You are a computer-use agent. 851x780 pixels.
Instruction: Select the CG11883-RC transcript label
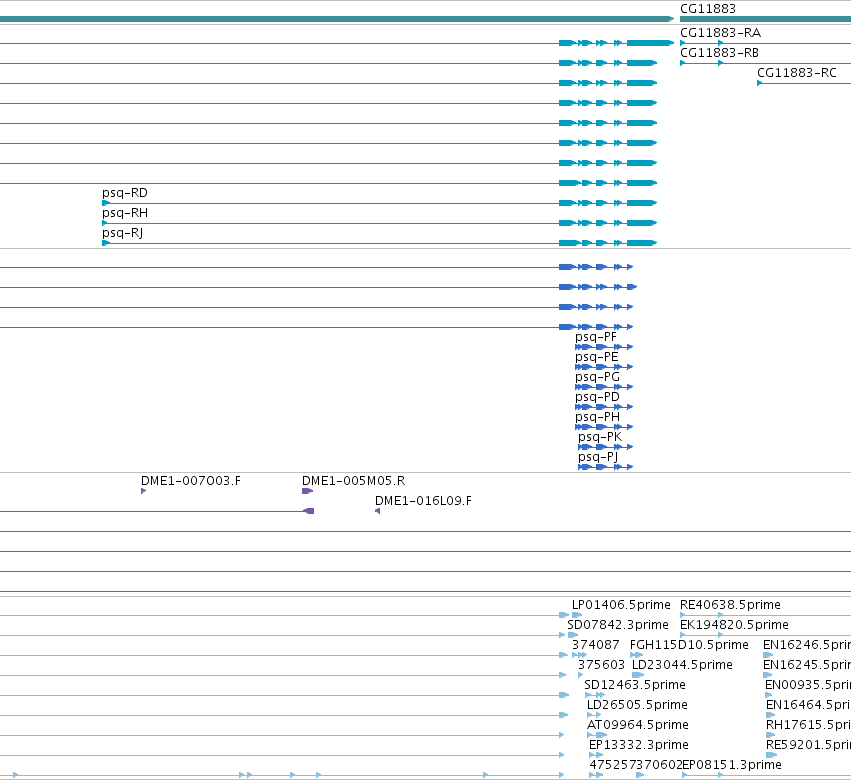797,73
